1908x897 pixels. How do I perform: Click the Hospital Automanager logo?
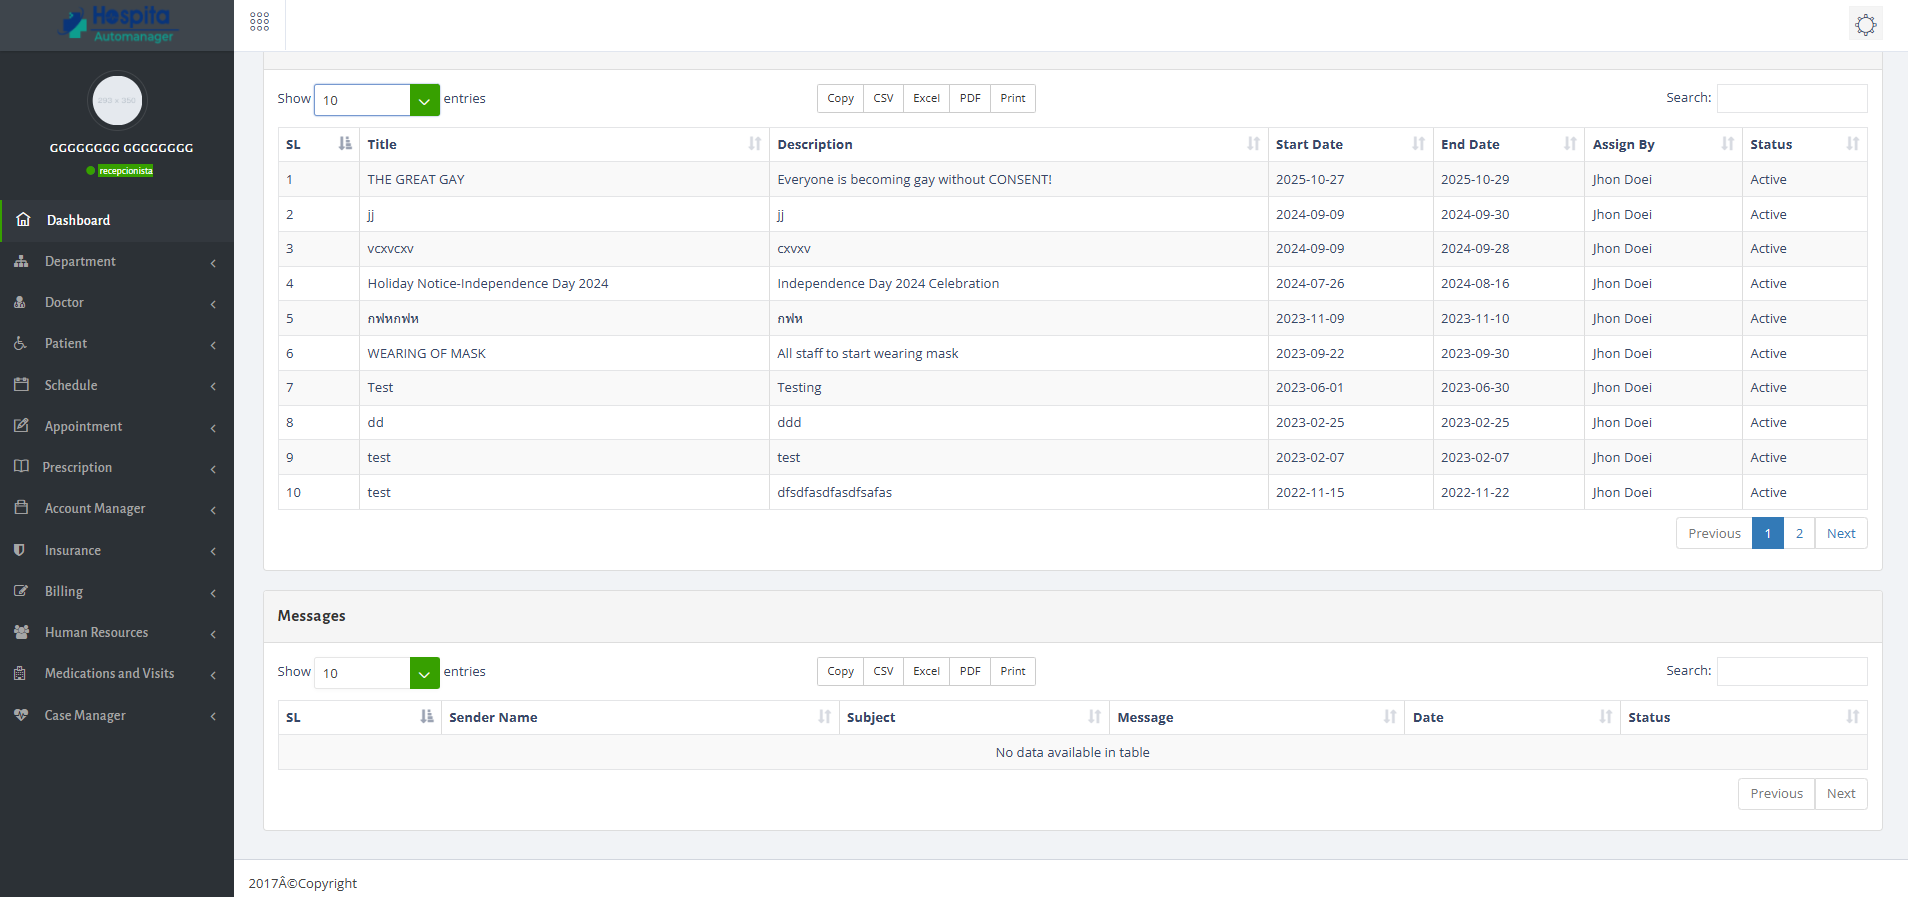point(117,24)
